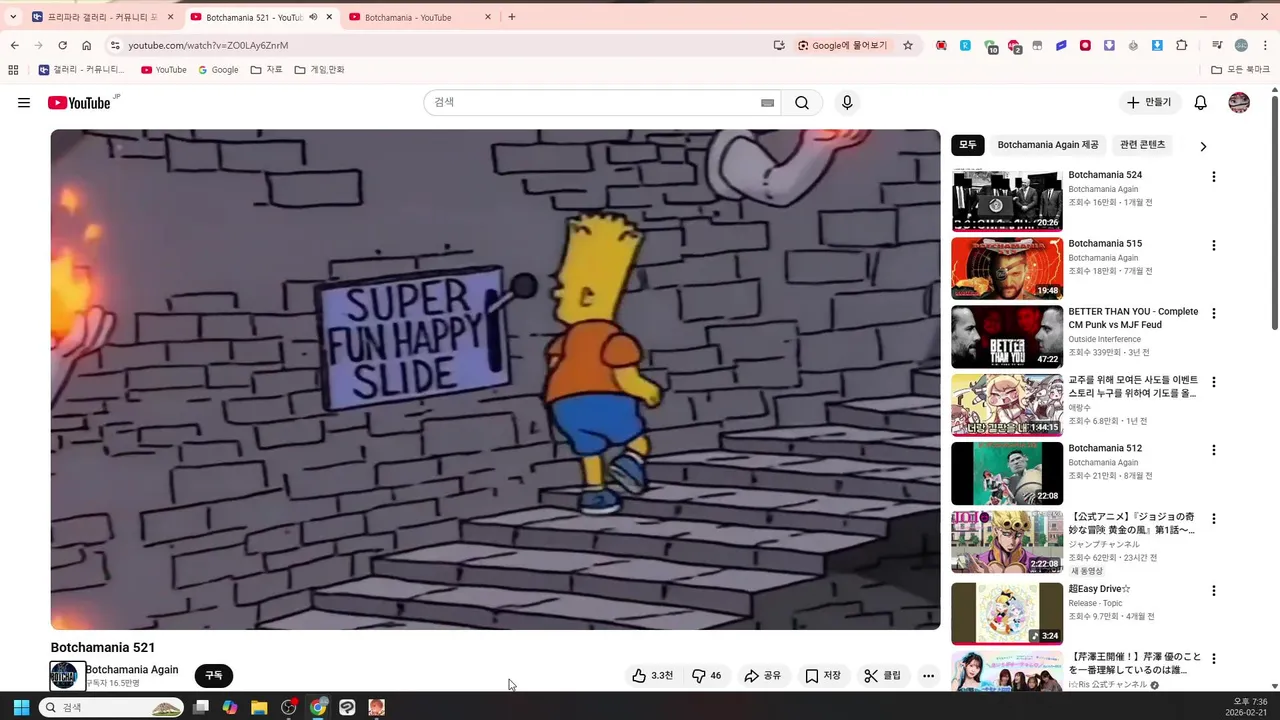This screenshot has height=720, width=1280.
Task: Open the YouTube guide hamburger menu
Action: [x=24, y=103]
